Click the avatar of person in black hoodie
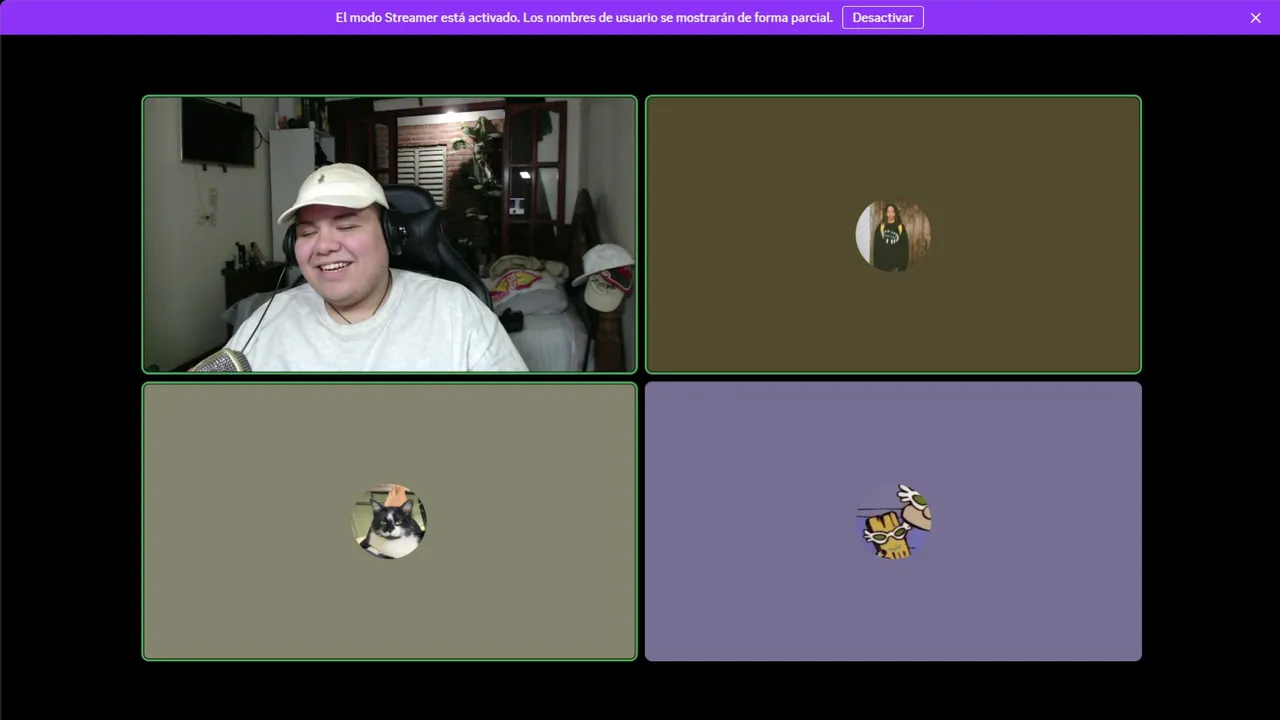Image resolution: width=1280 pixels, height=720 pixels. 893,235
